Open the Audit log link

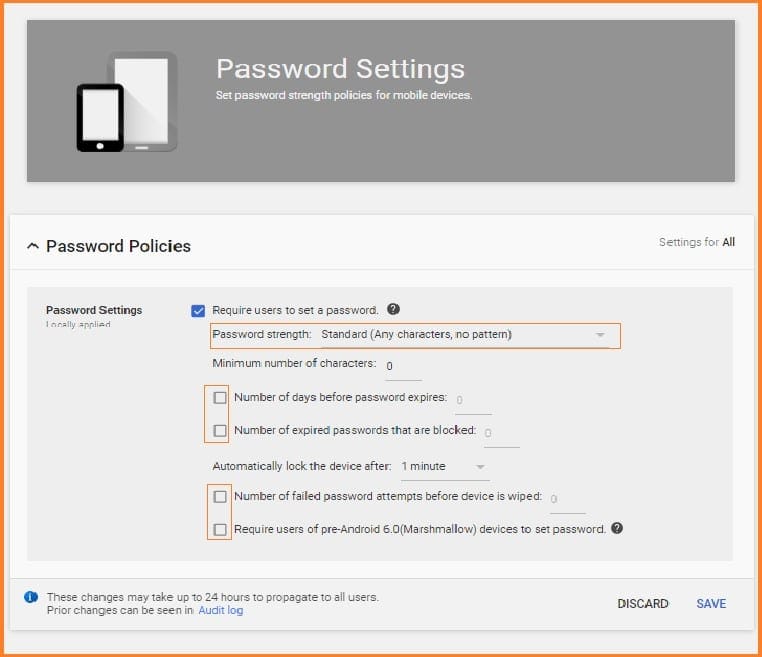point(220,610)
